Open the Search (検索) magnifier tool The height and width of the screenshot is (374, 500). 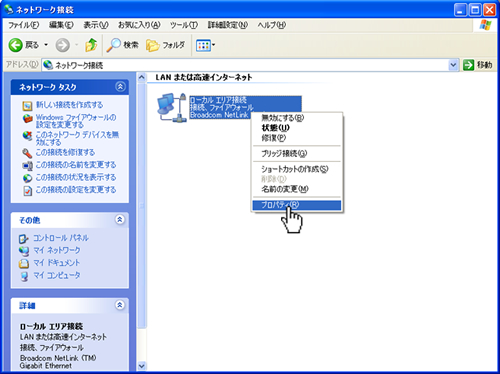click(122, 45)
